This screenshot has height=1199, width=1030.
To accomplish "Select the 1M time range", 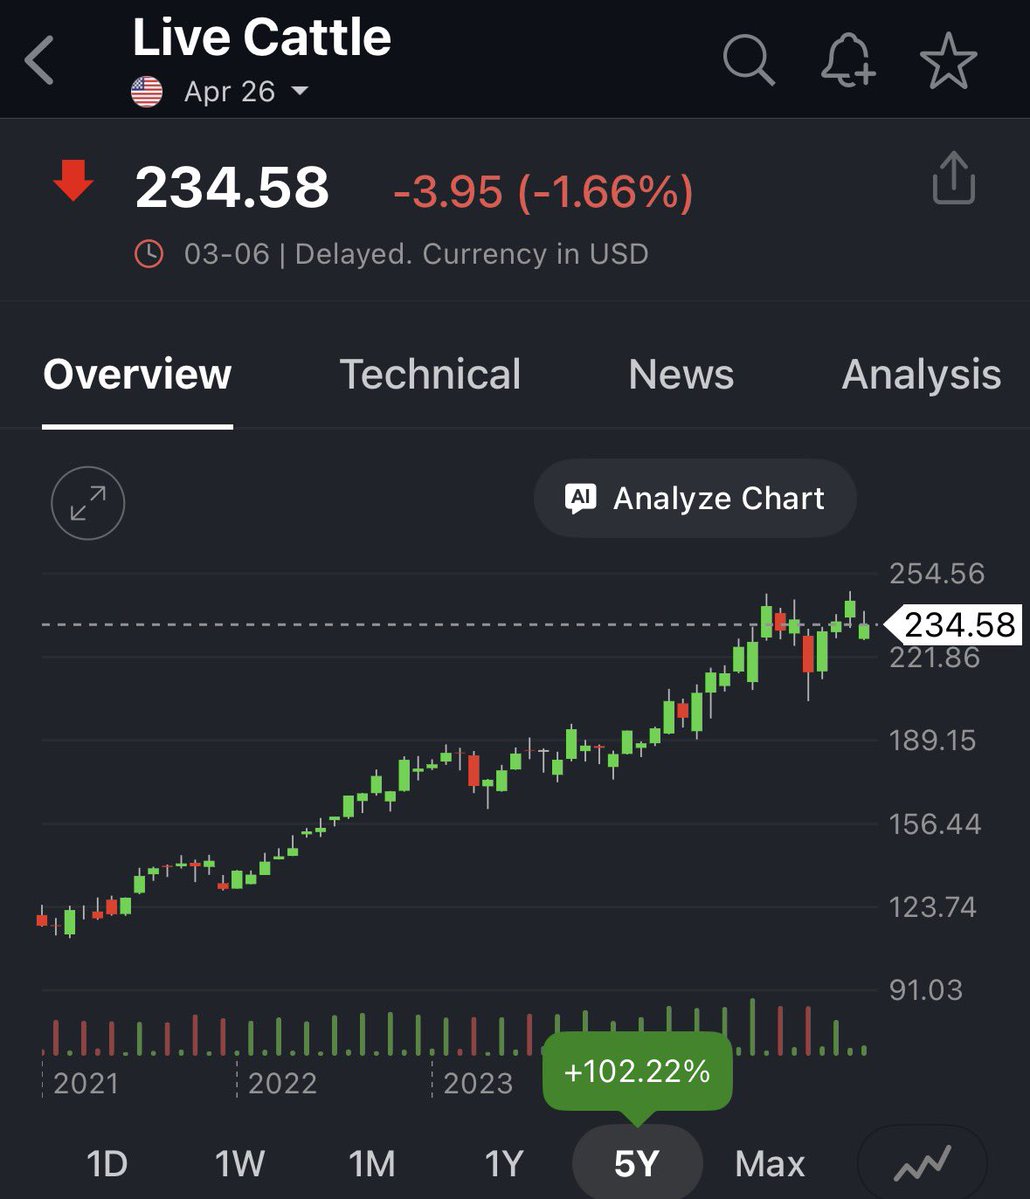I will coord(372,1164).
